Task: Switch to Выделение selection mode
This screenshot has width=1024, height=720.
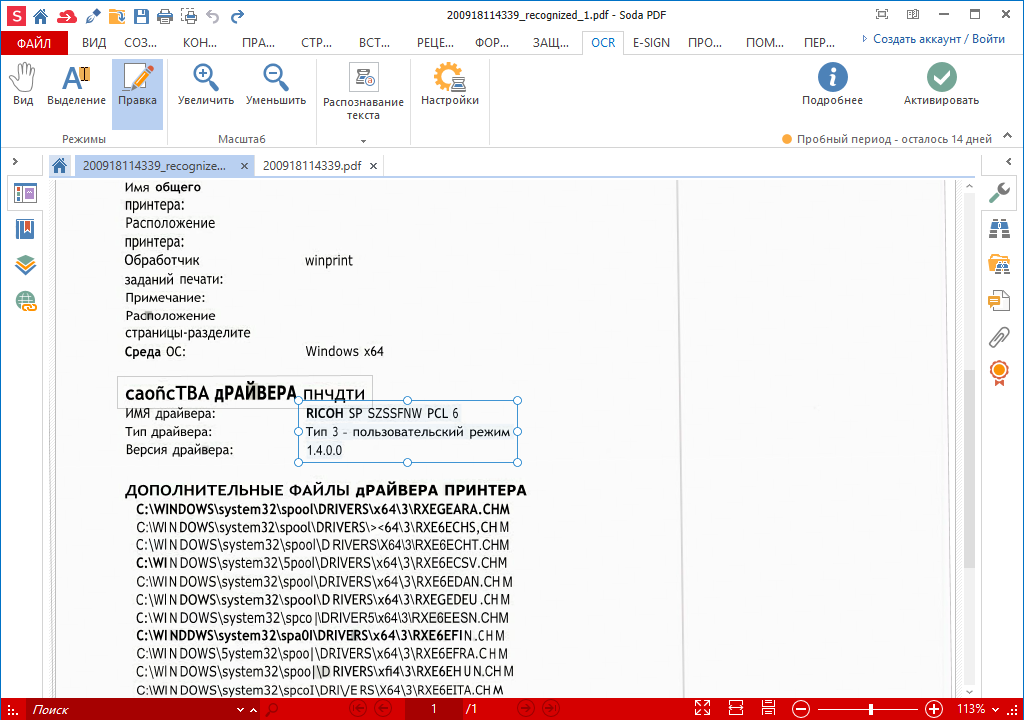Action: coord(76,86)
